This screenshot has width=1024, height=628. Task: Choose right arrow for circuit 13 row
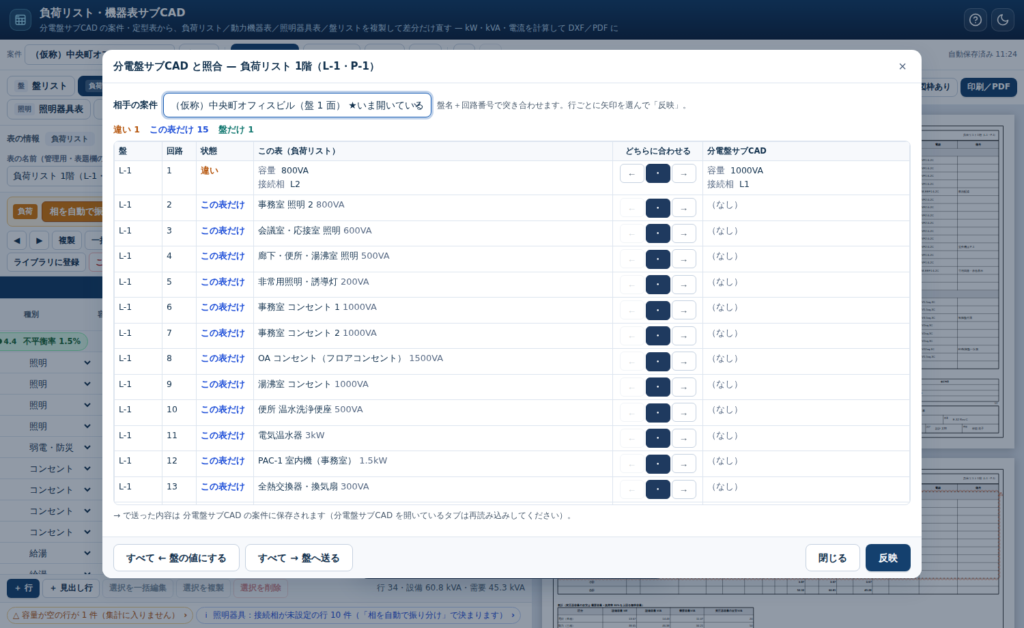click(684, 490)
